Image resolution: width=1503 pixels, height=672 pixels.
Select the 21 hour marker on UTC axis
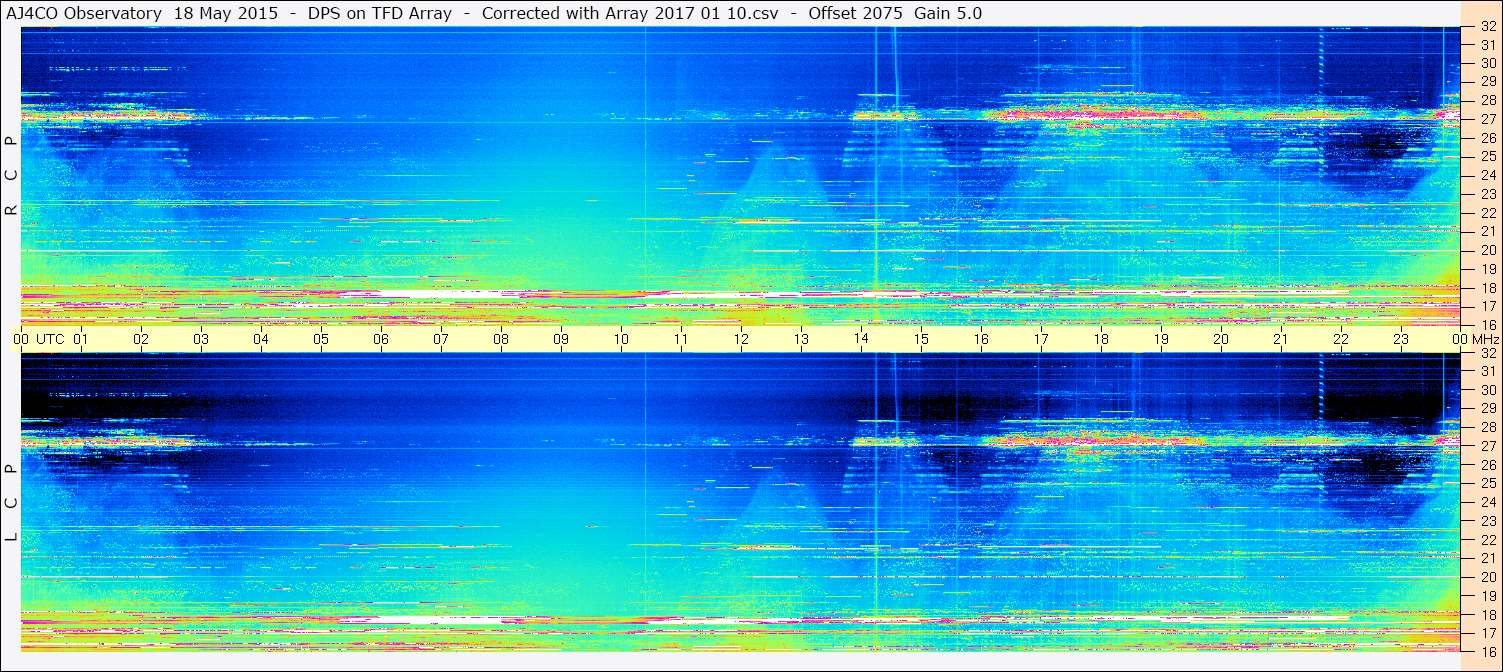tap(1281, 339)
